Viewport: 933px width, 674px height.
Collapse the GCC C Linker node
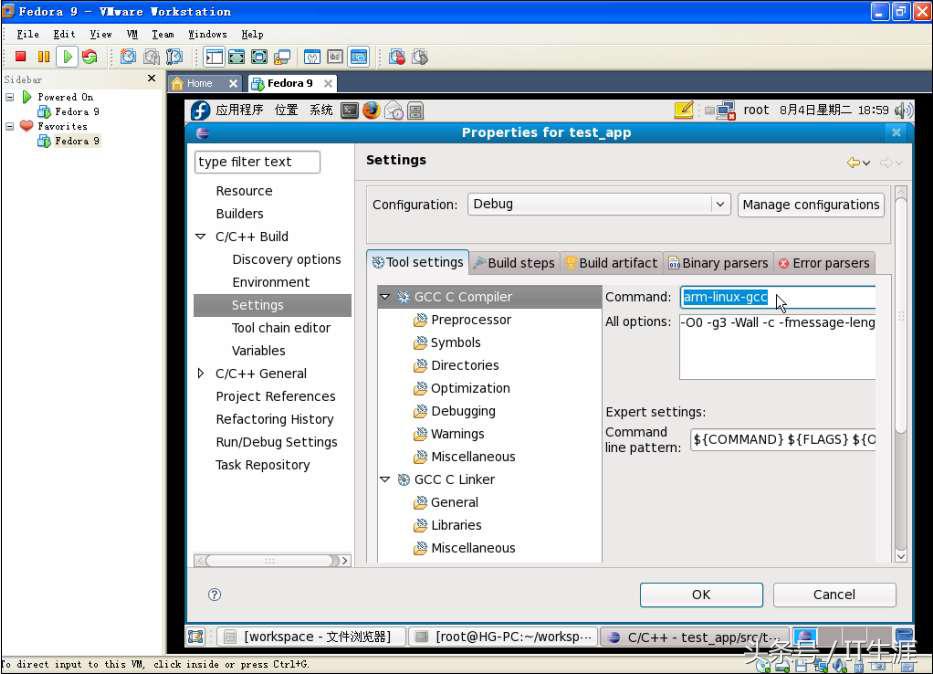coord(385,479)
